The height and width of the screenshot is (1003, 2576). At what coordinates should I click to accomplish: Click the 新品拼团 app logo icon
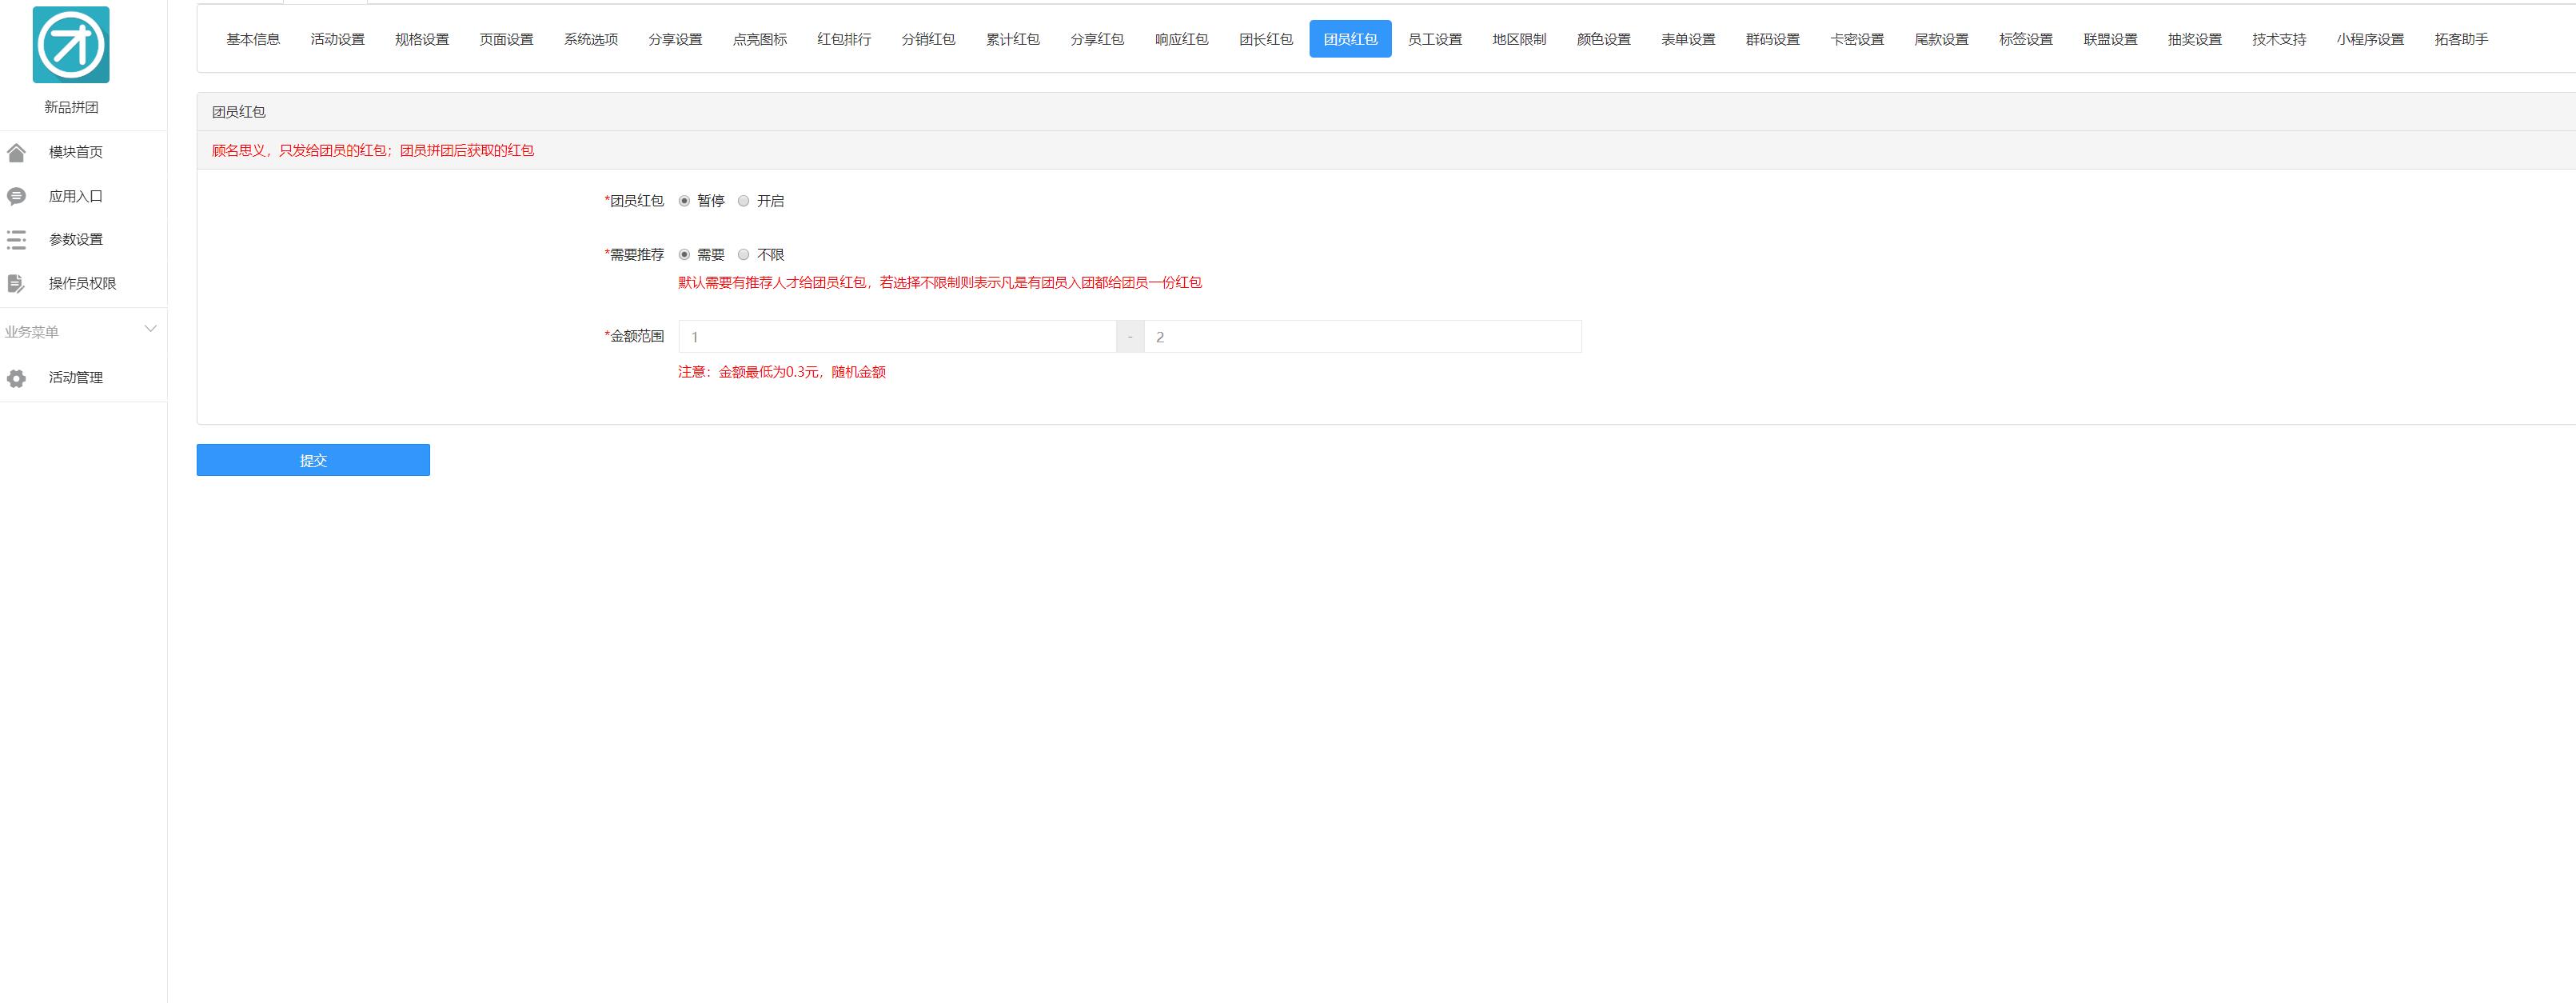click(71, 44)
